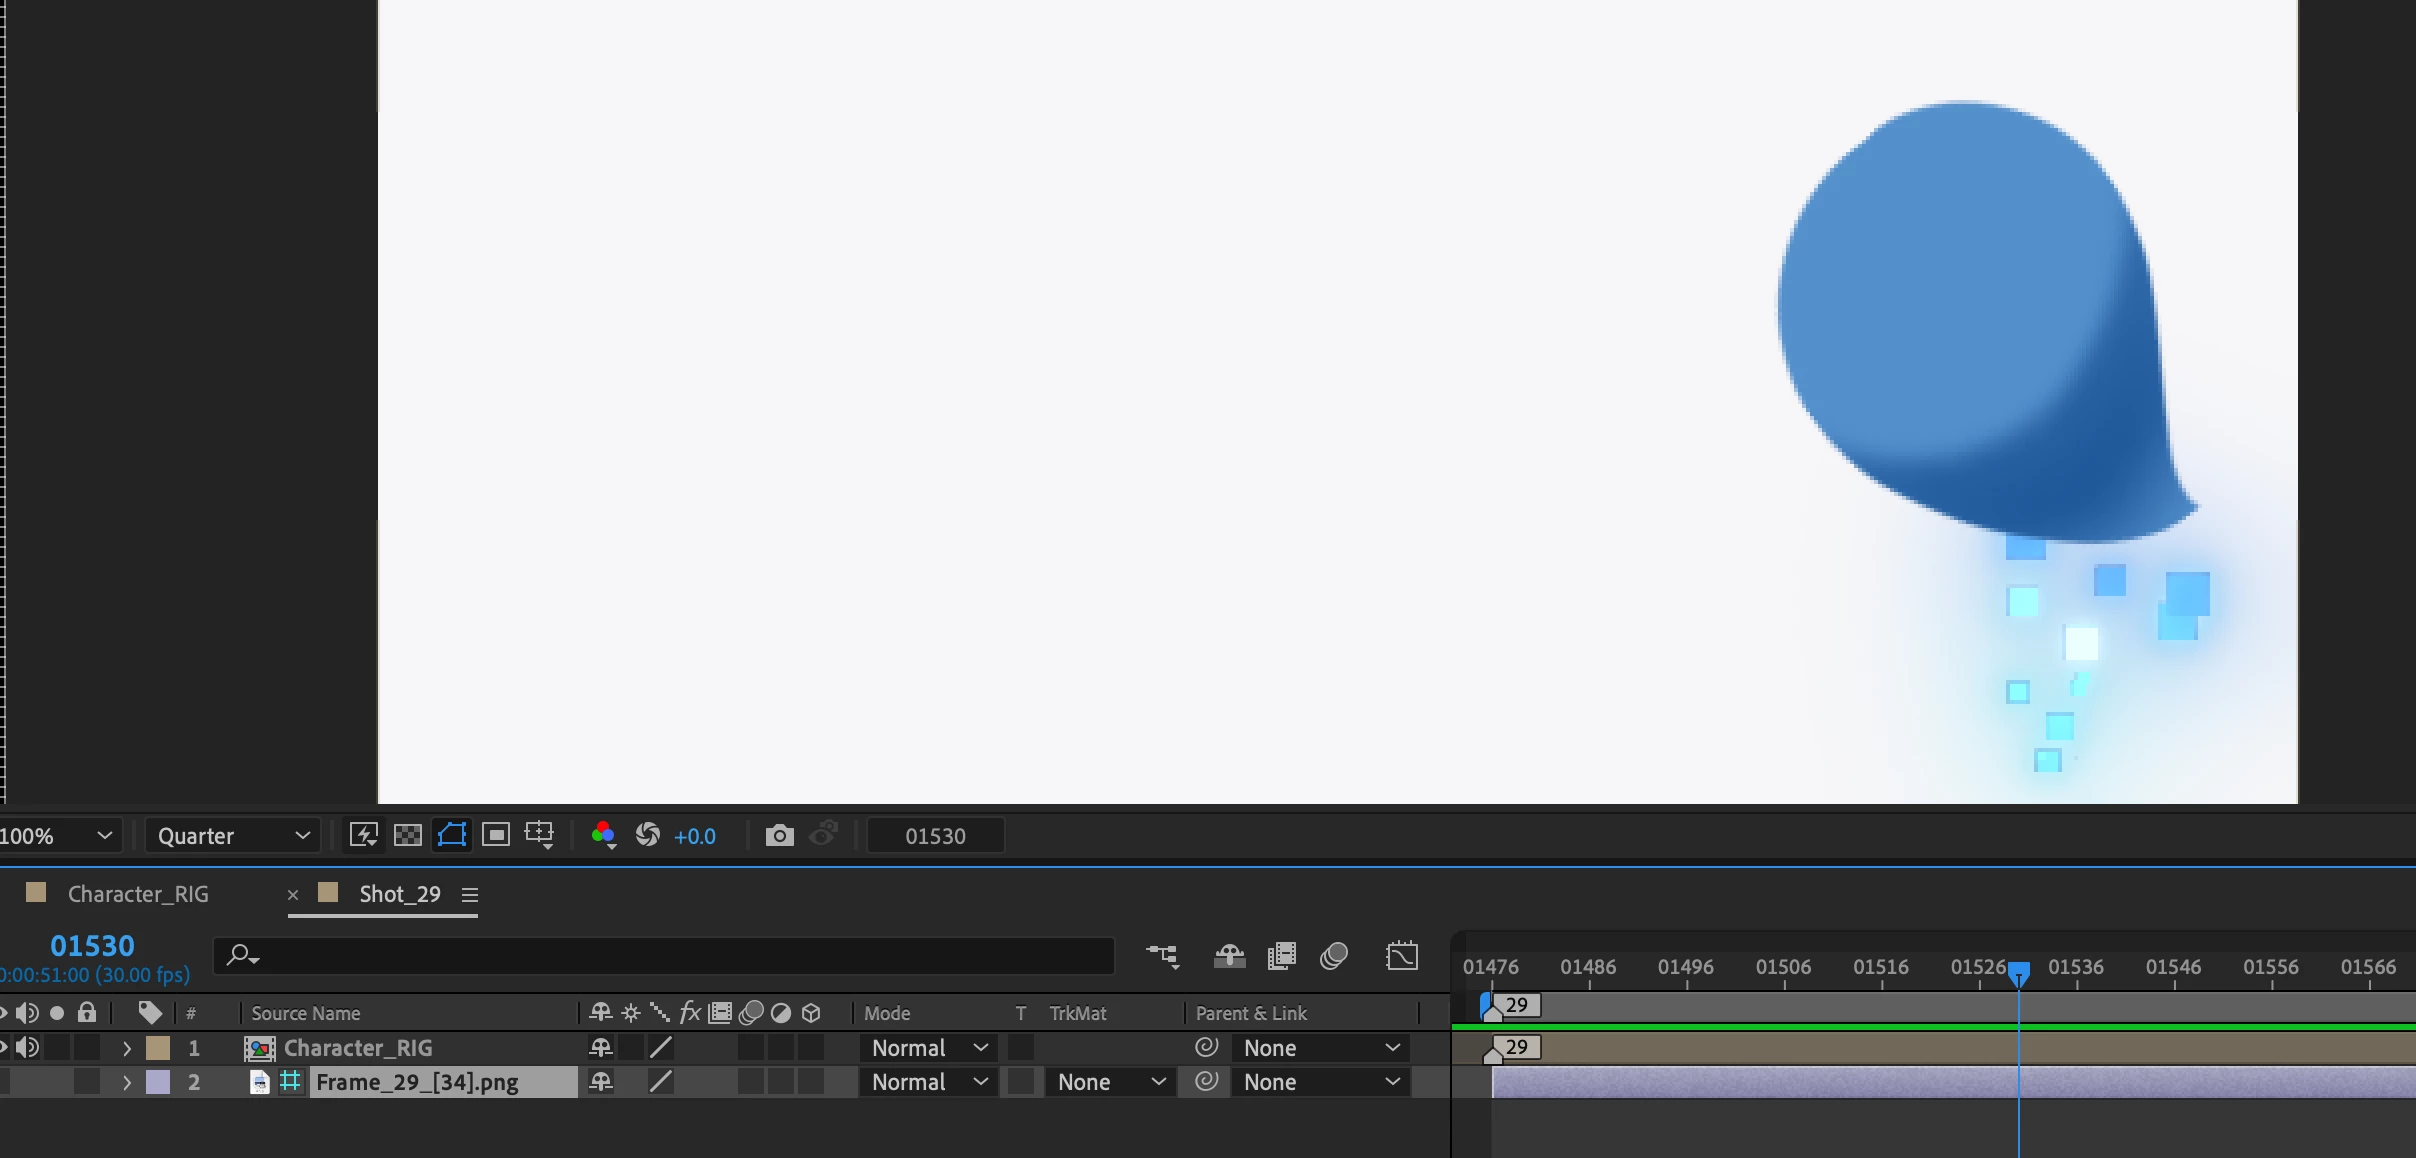Click the Region of Interest icon

click(496, 835)
